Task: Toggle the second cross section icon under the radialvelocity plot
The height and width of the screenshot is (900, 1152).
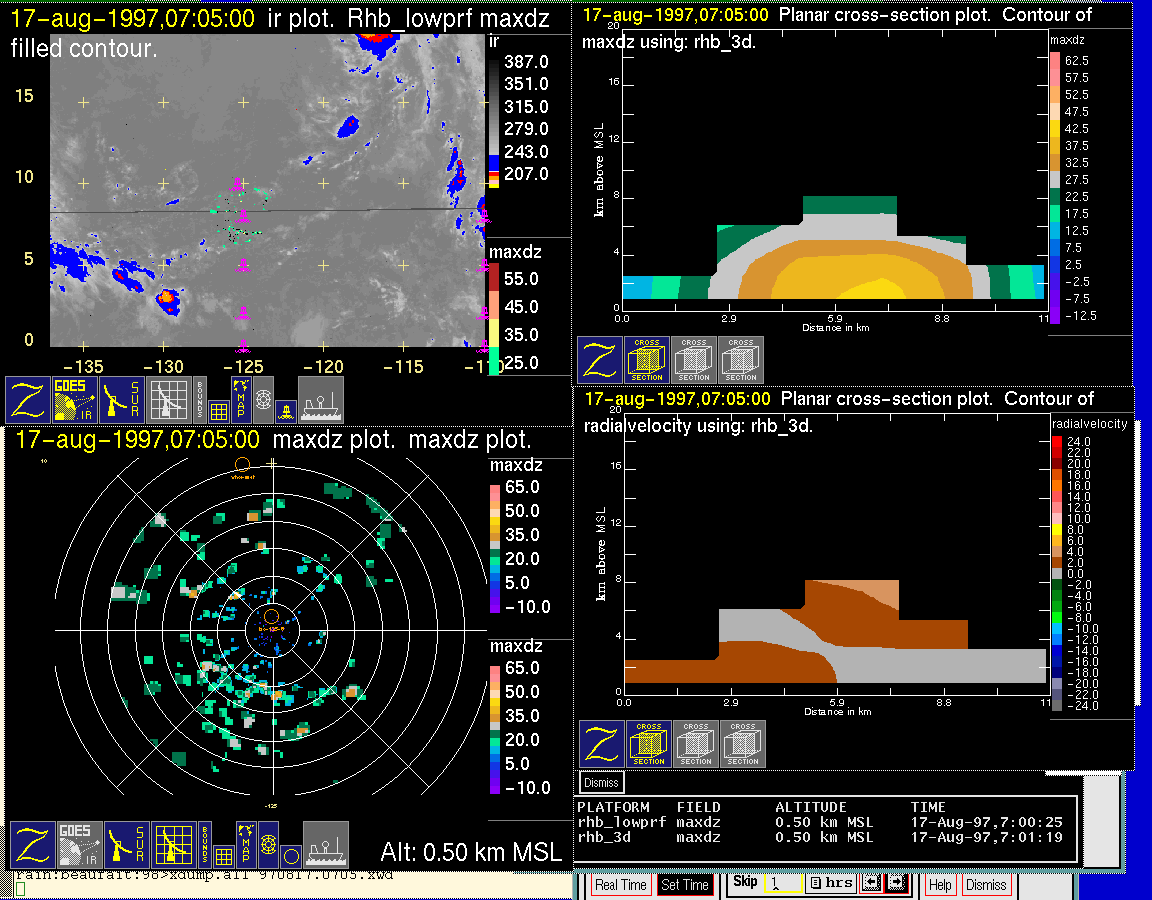Action: click(696, 744)
